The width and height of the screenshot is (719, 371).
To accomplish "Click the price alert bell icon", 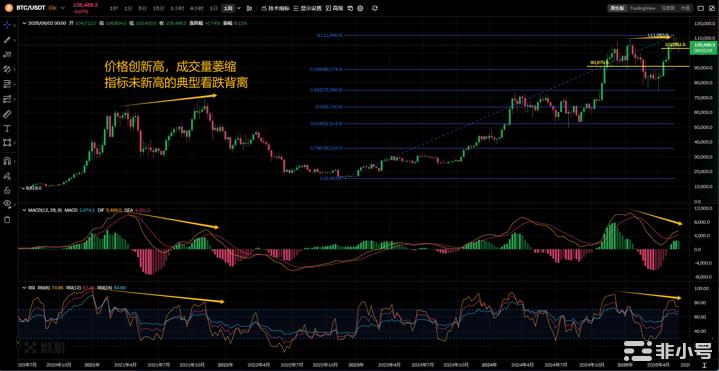I will click(375, 8).
